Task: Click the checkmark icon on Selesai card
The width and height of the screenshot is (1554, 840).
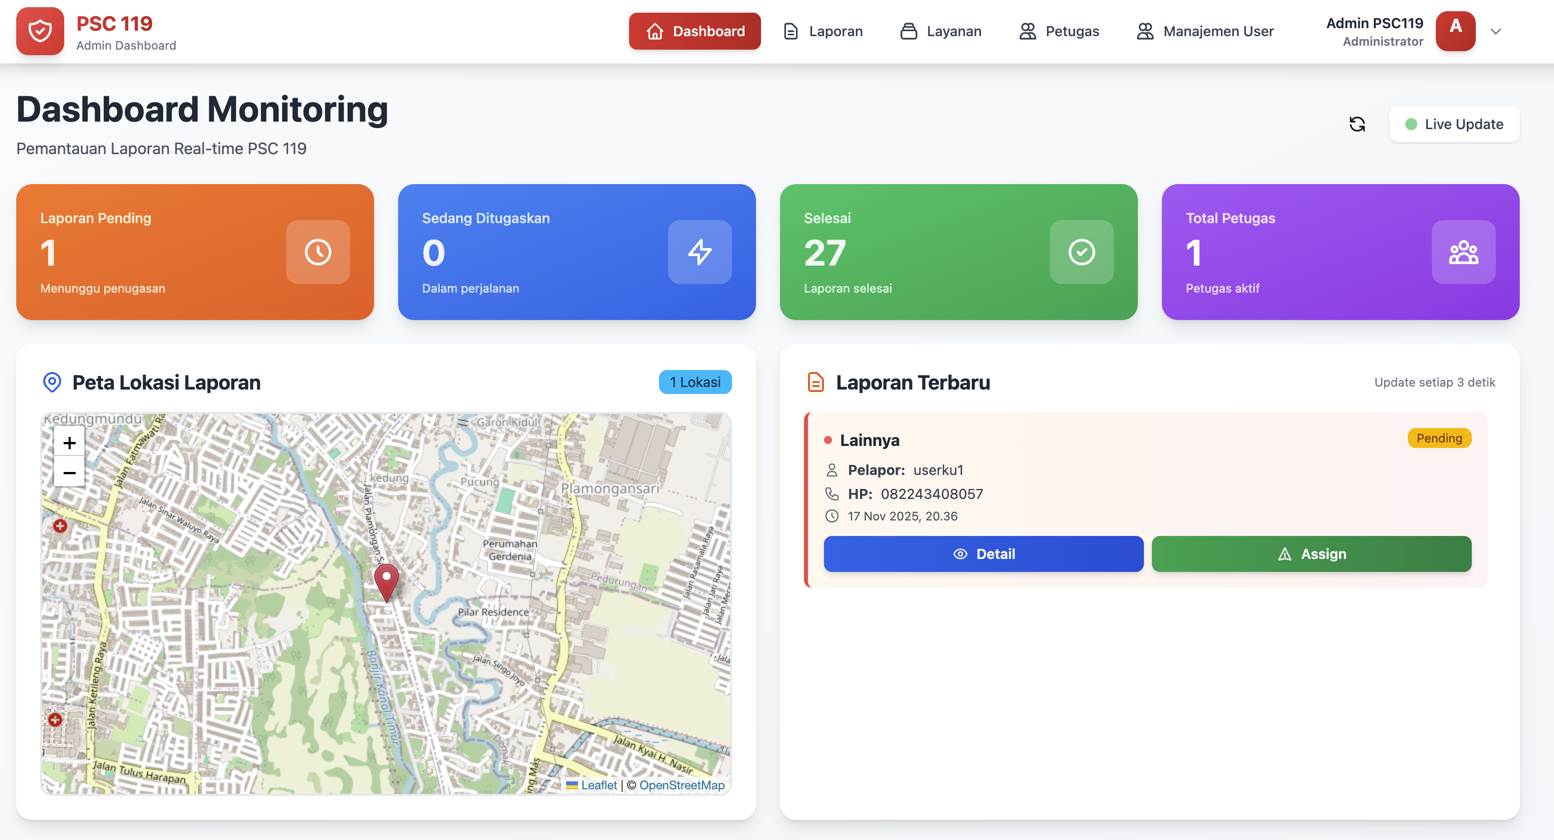Action: pos(1081,252)
